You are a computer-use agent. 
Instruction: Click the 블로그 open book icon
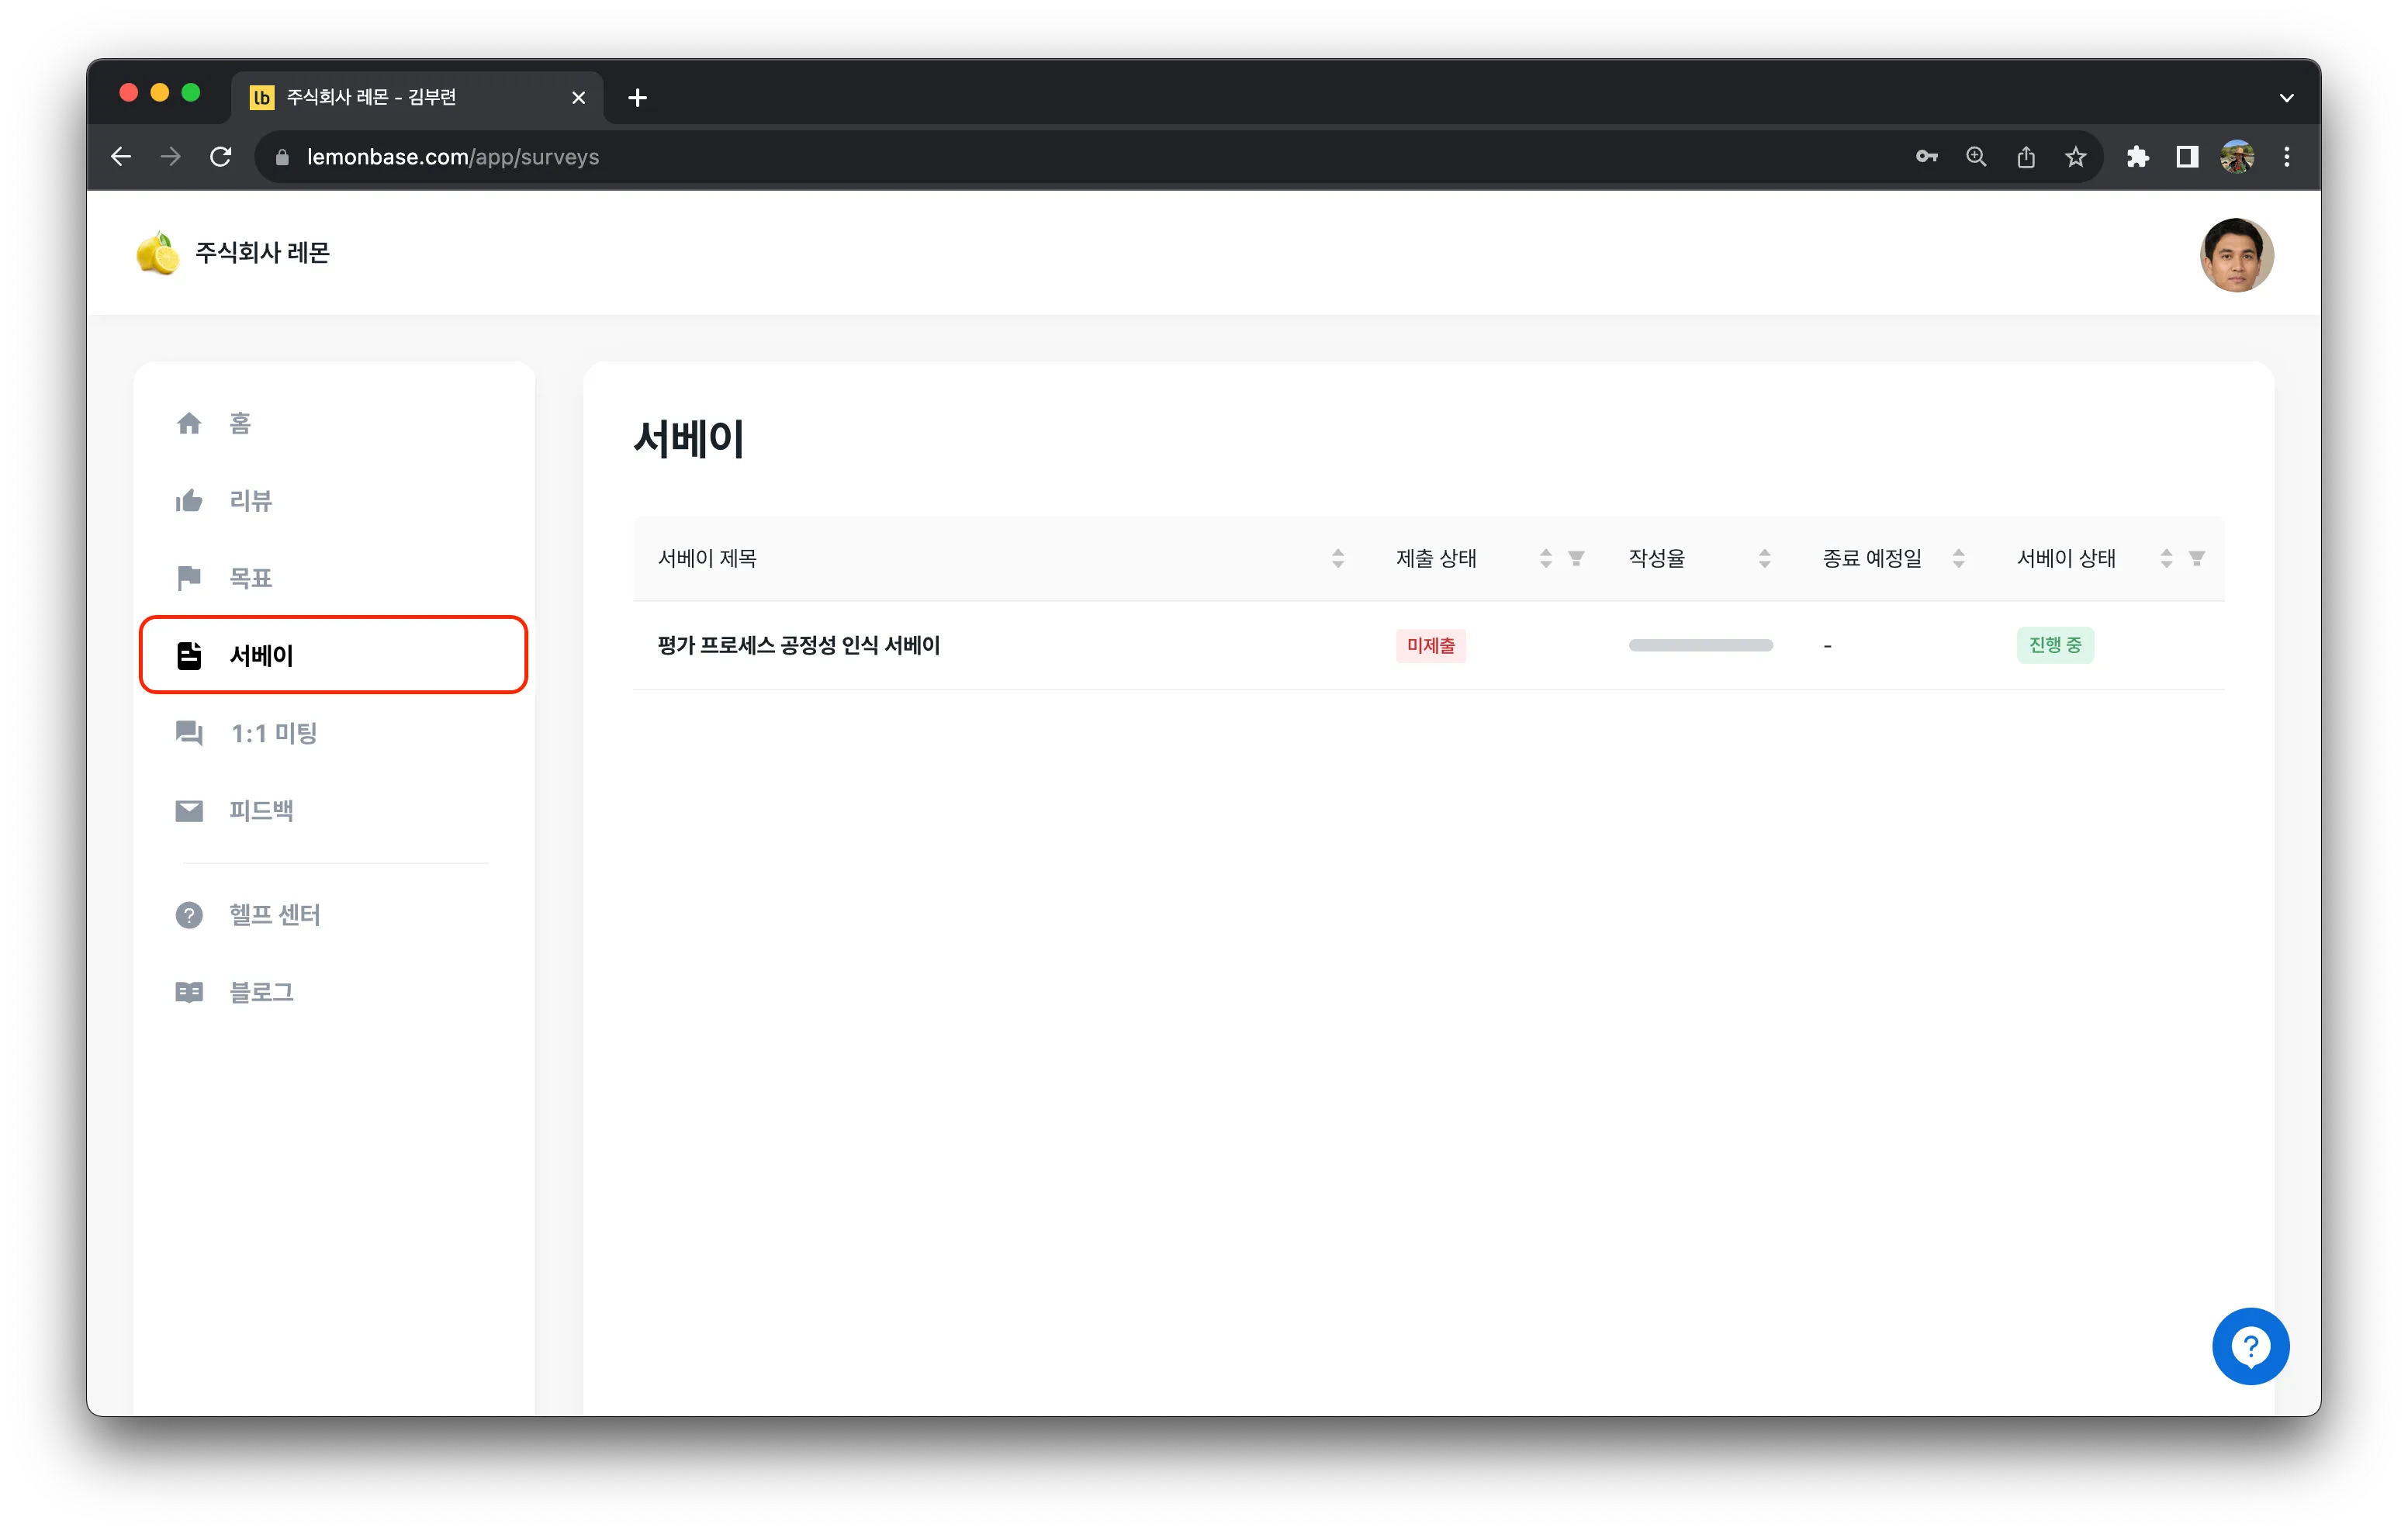pos(189,992)
